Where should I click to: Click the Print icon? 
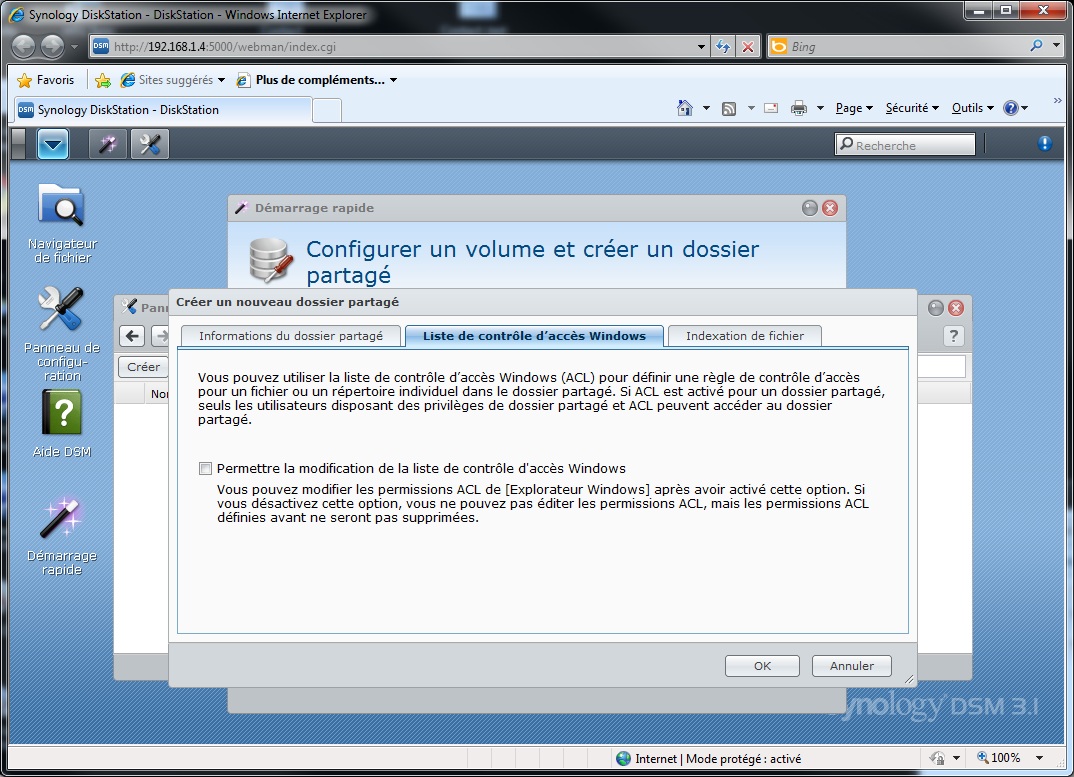[799, 108]
